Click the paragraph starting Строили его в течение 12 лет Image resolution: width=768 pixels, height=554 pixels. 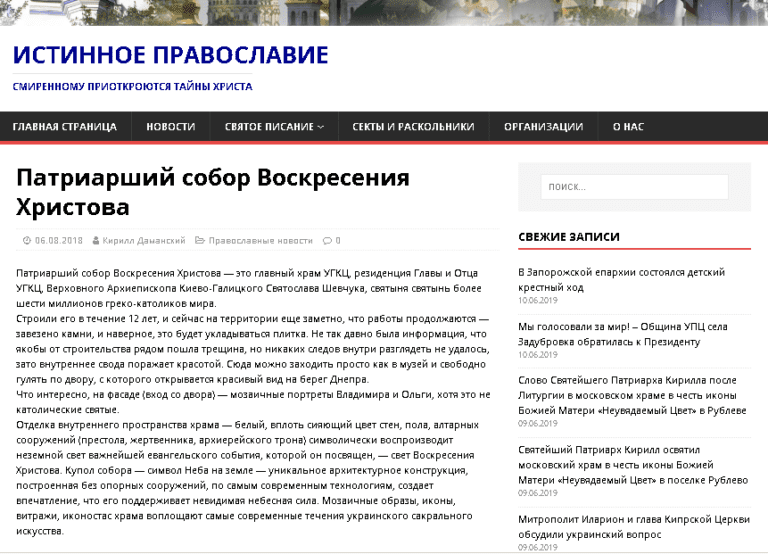tap(253, 349)
